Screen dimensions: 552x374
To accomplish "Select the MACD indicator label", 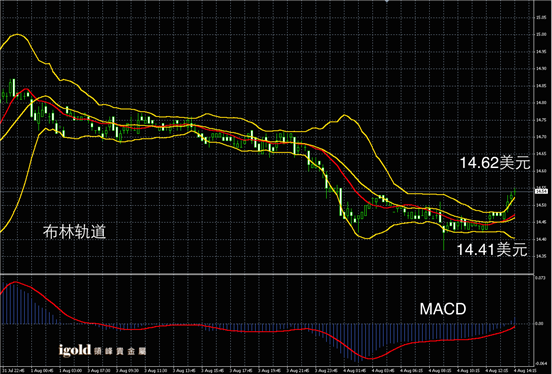I will click(443, 309).
